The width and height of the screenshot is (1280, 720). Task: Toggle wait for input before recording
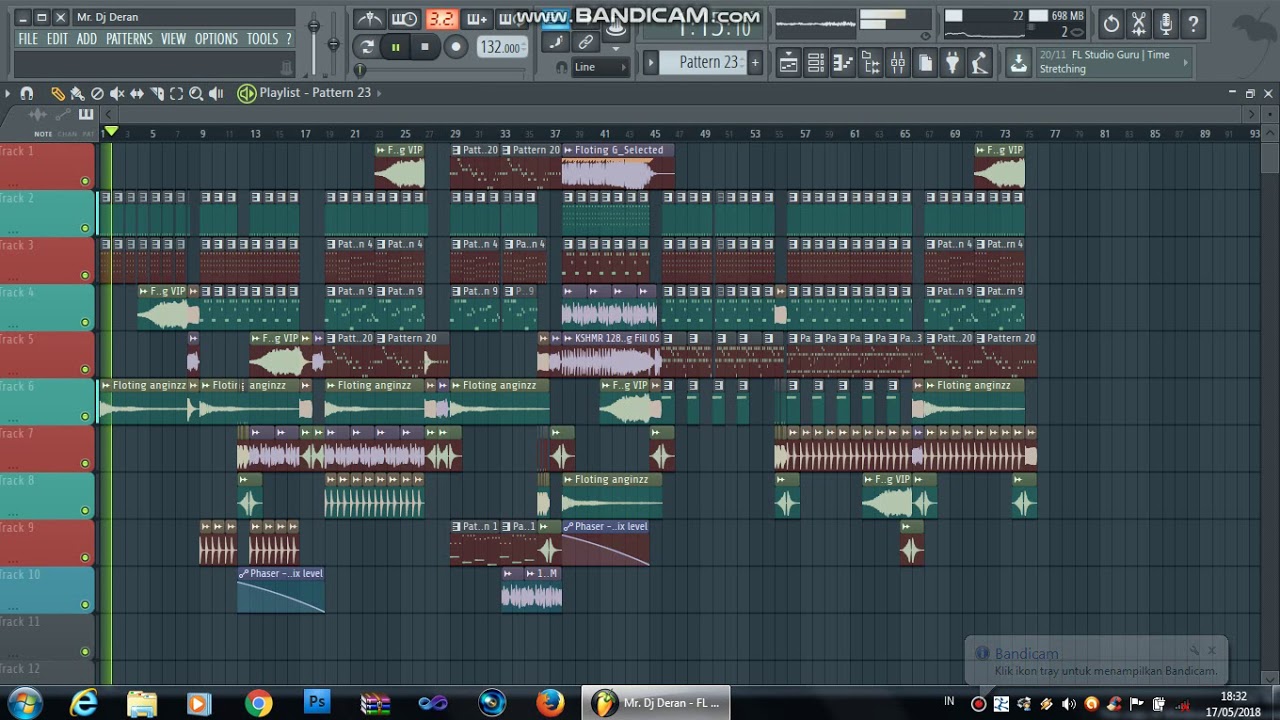pyautogui.click(x=405, y=19)
